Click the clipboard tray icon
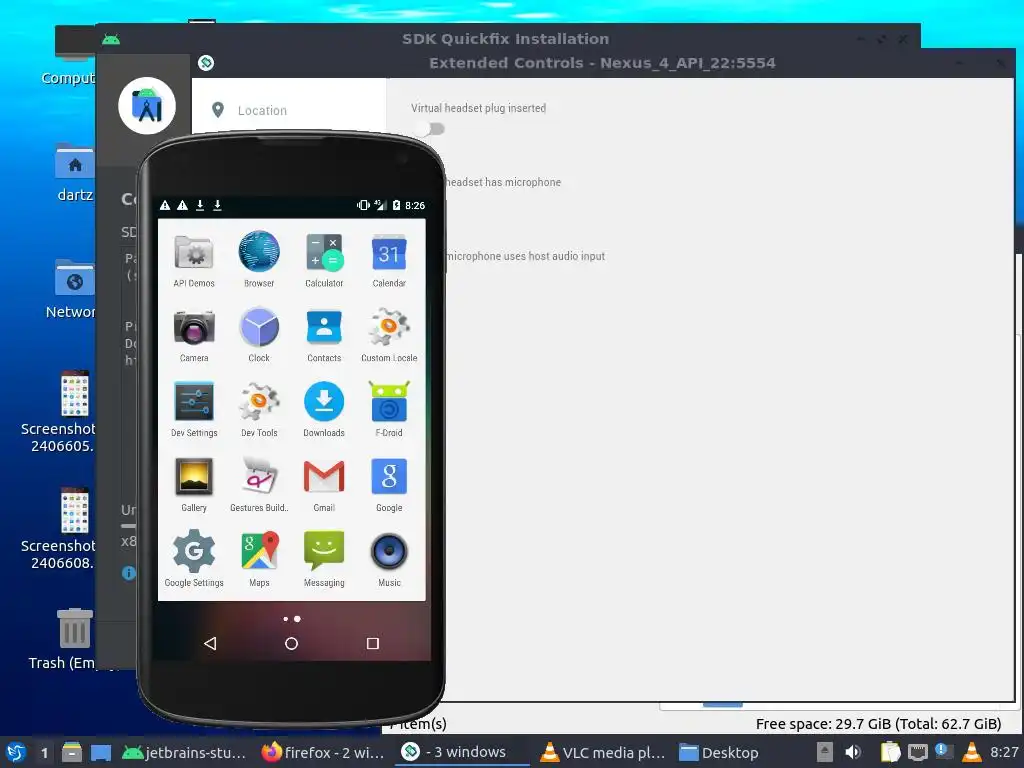 [x=889, y=752]
